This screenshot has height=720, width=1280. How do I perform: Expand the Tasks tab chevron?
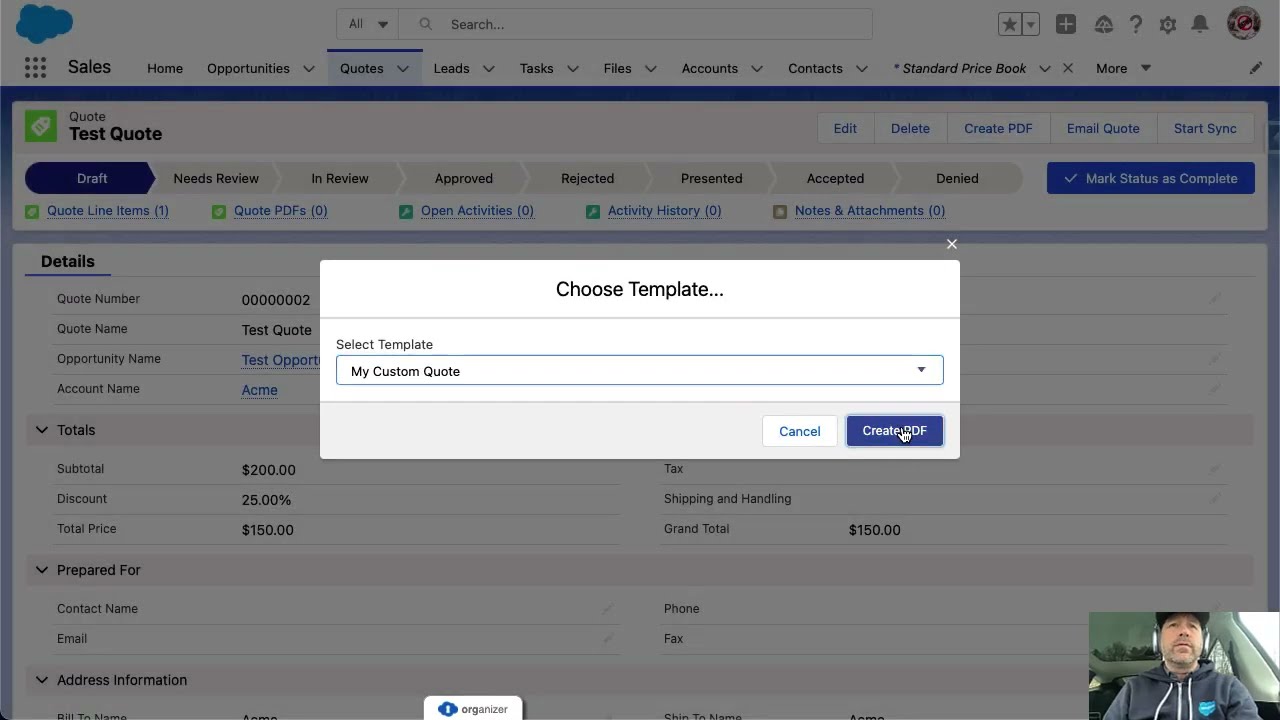tap(573, 68)
